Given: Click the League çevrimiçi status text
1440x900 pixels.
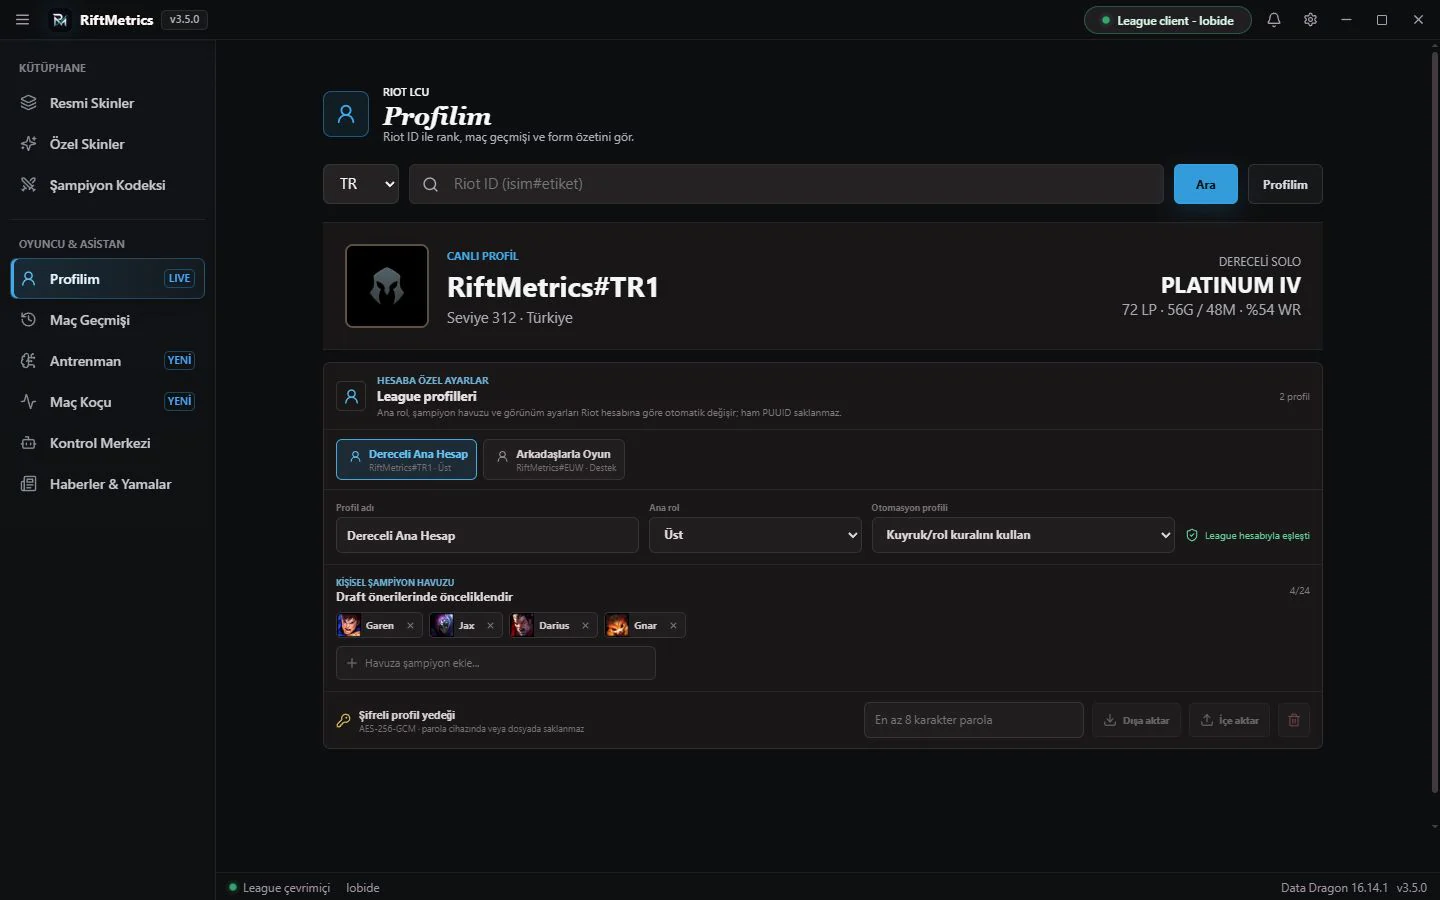Looking at the screenshot, I should [286, 888].
